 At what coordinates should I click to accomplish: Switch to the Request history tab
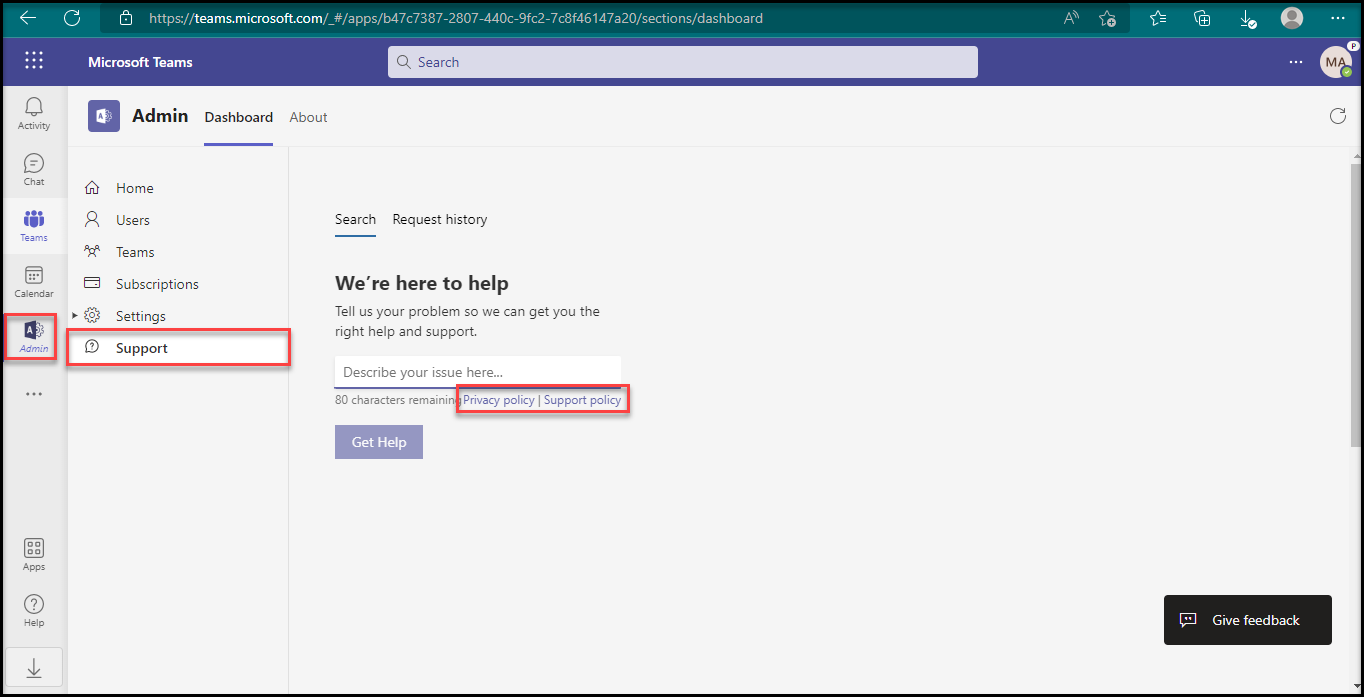pos(439,219)
